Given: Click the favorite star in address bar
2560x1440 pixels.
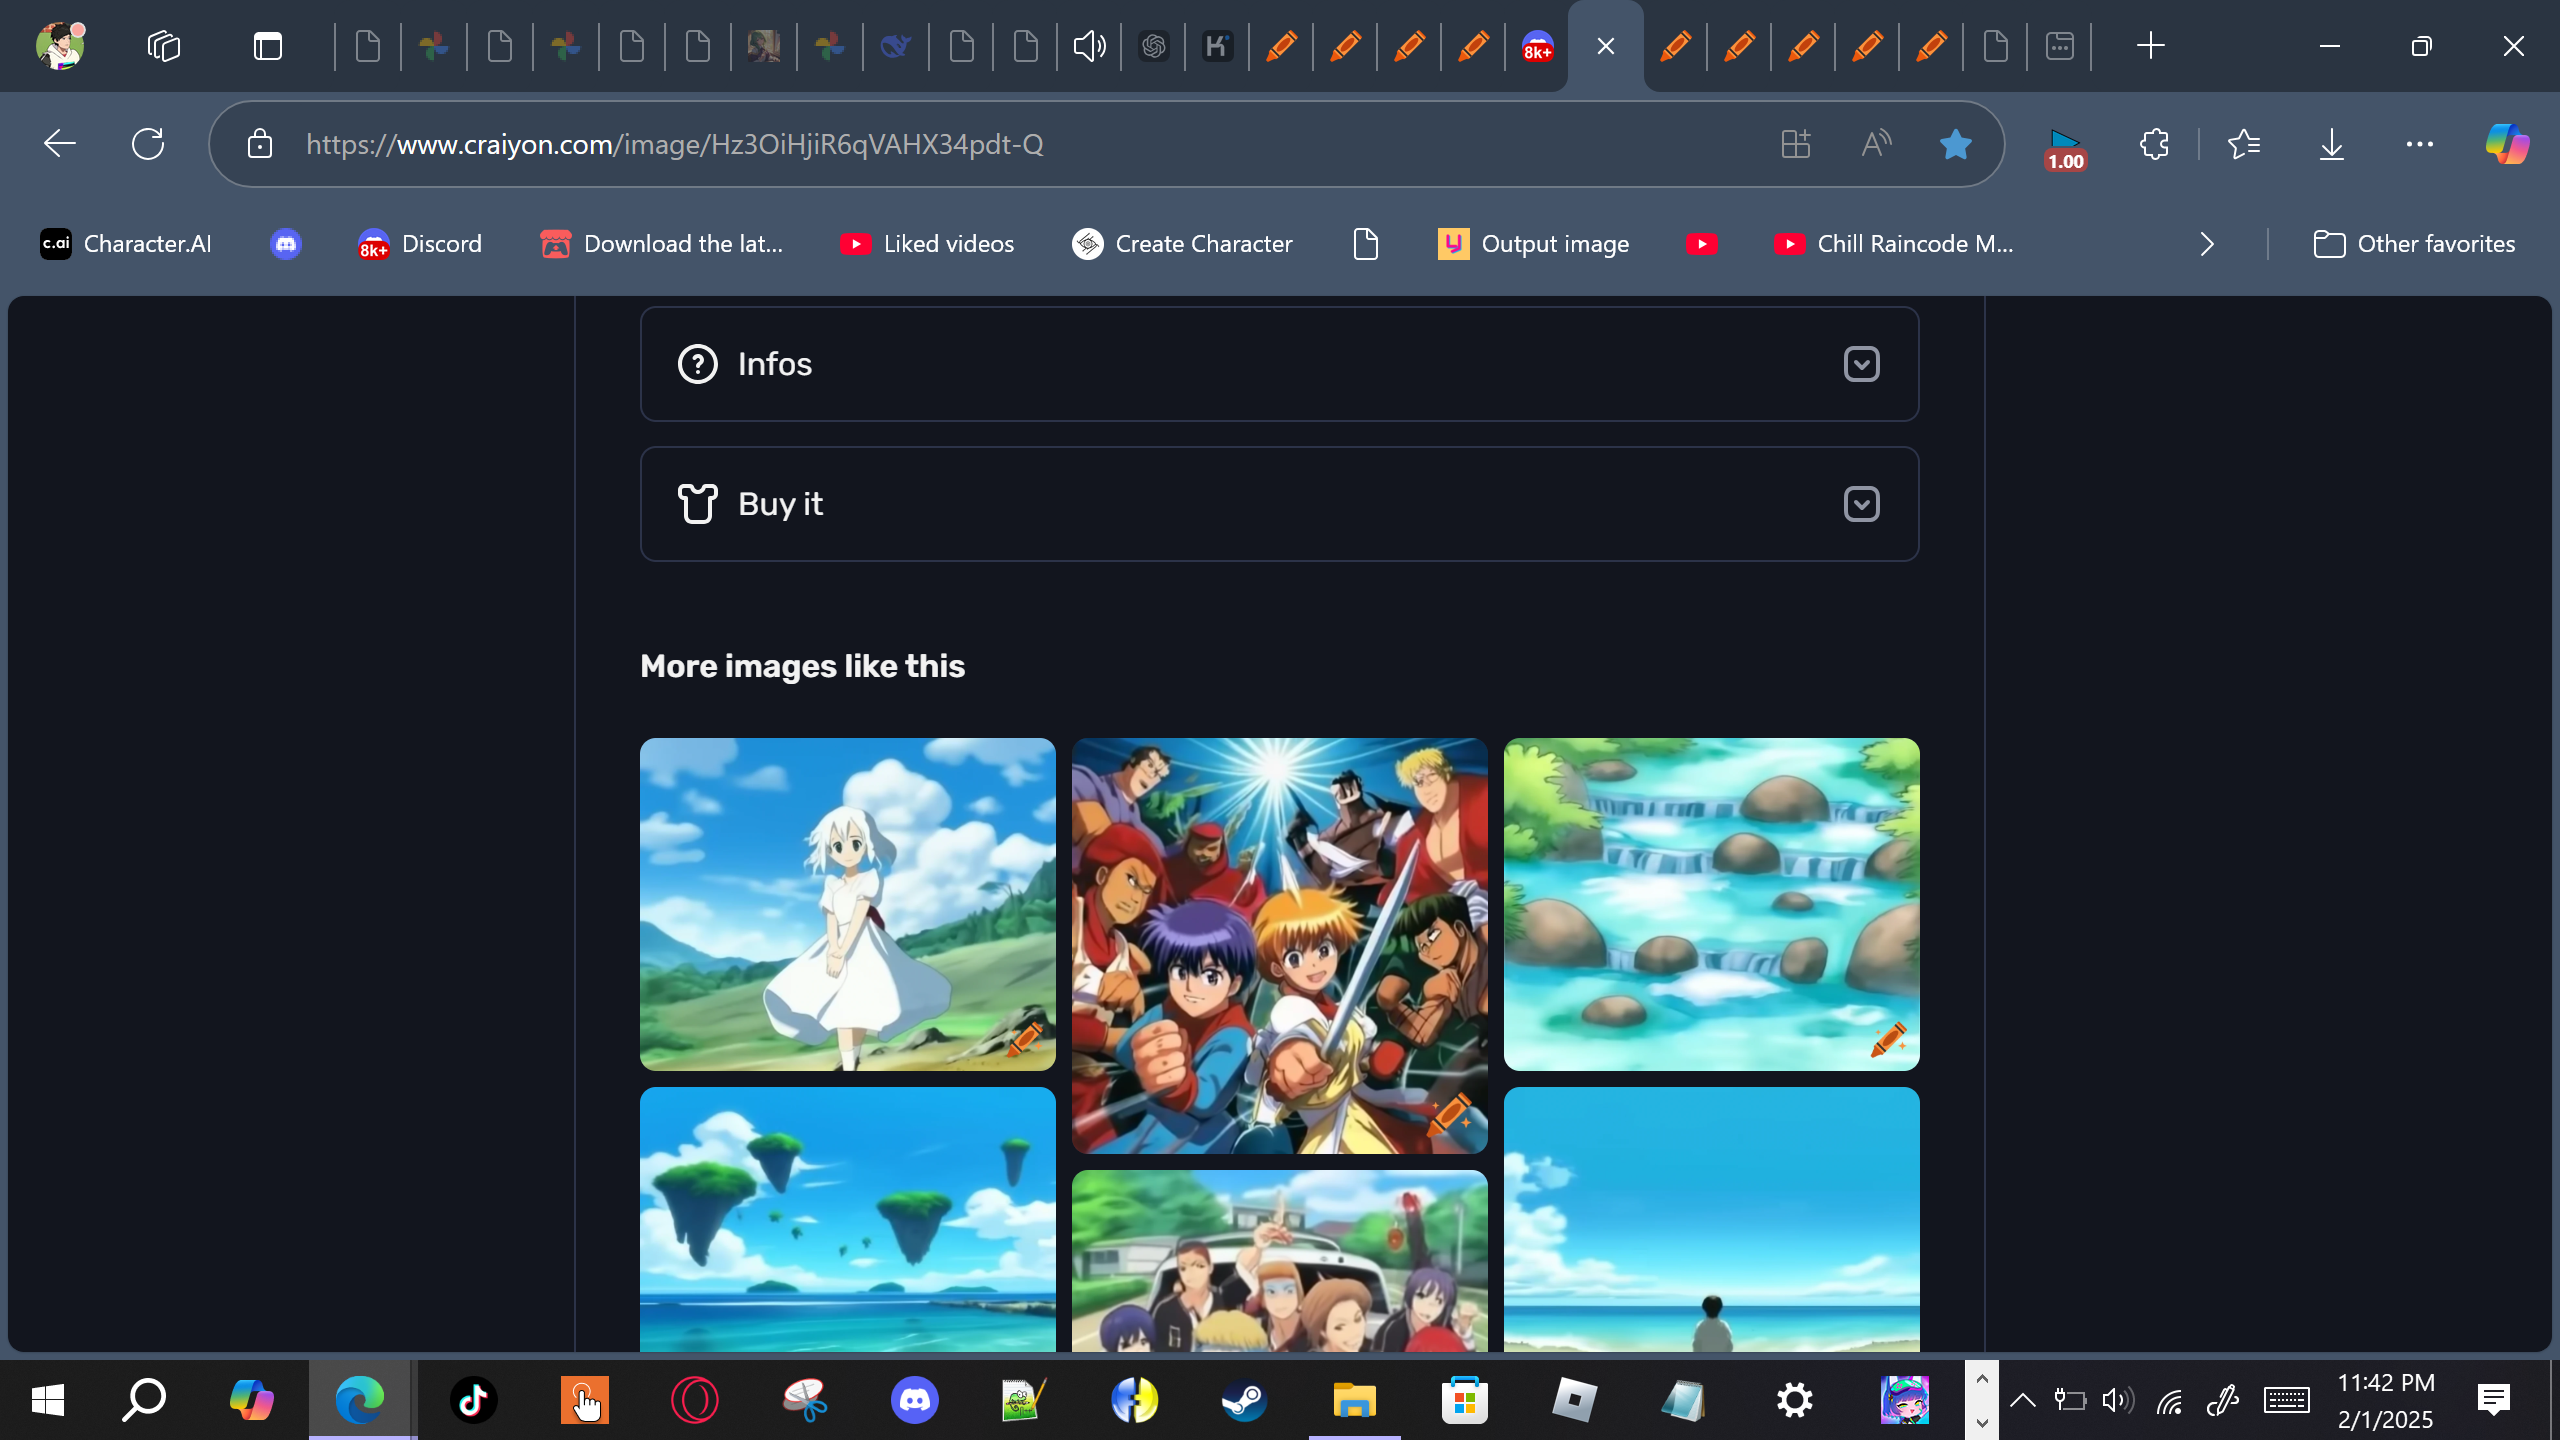Looking at the screenshot, I should 1955,144.
